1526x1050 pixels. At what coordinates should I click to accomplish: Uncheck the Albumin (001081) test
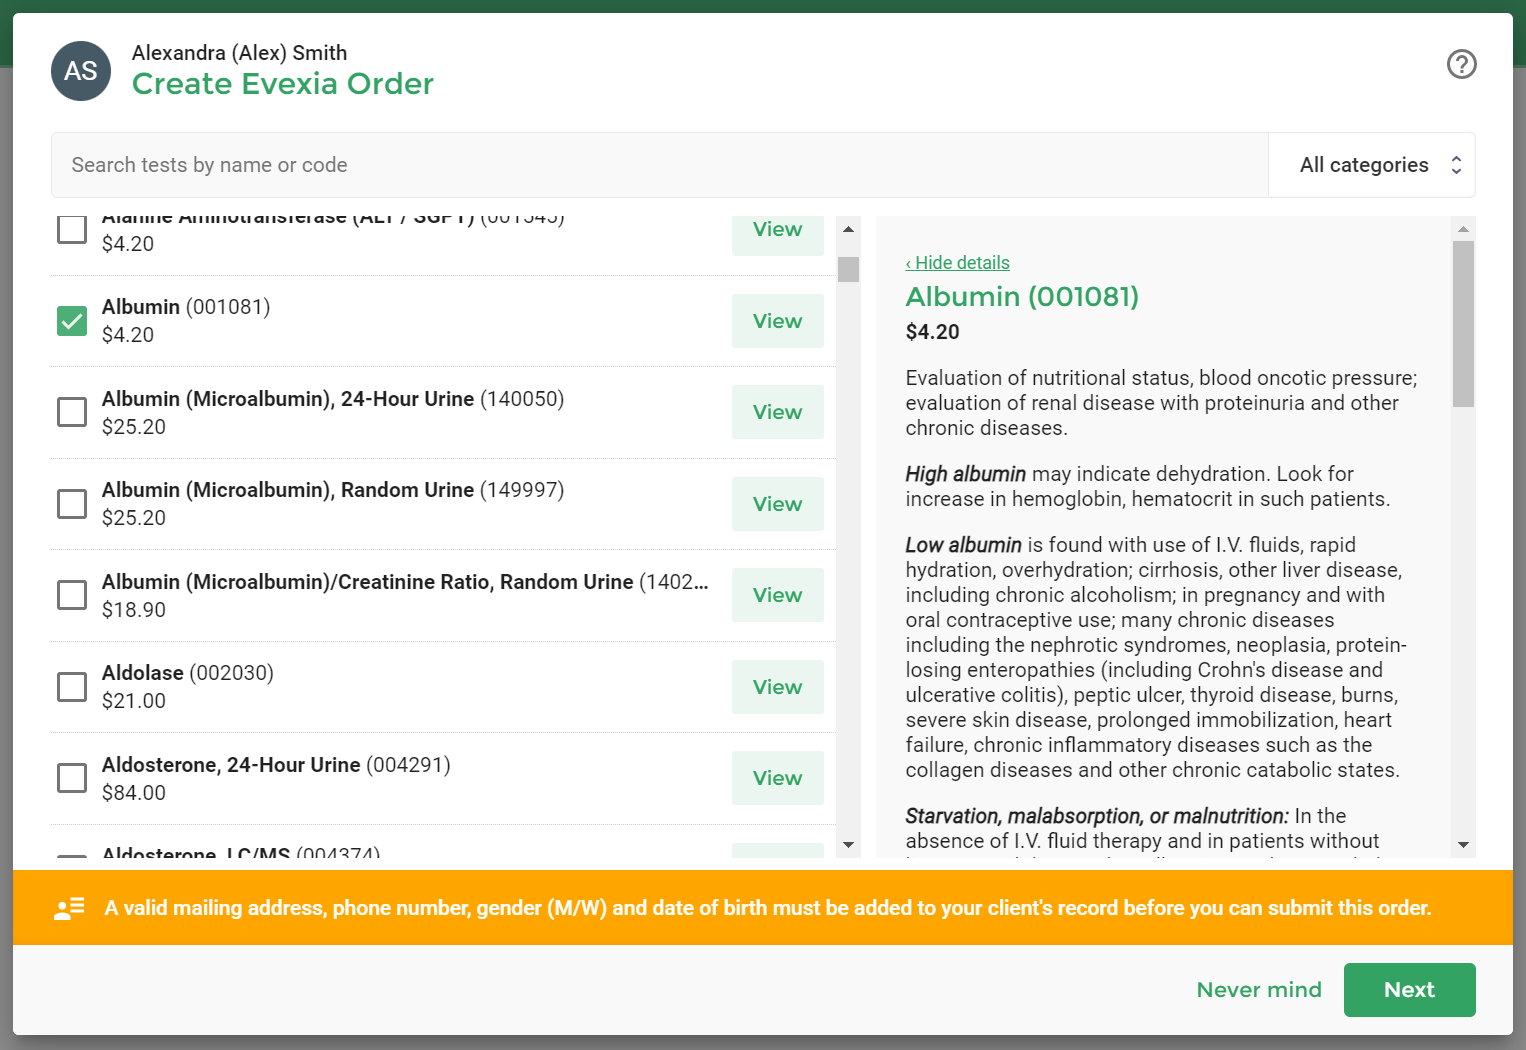pyautogui.click(x=72, y=321)
